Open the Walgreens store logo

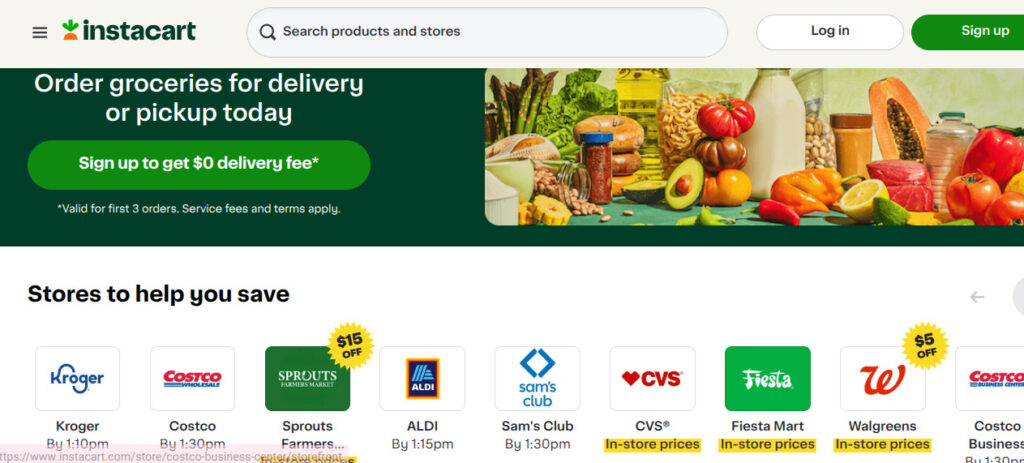tap(882, 379)
